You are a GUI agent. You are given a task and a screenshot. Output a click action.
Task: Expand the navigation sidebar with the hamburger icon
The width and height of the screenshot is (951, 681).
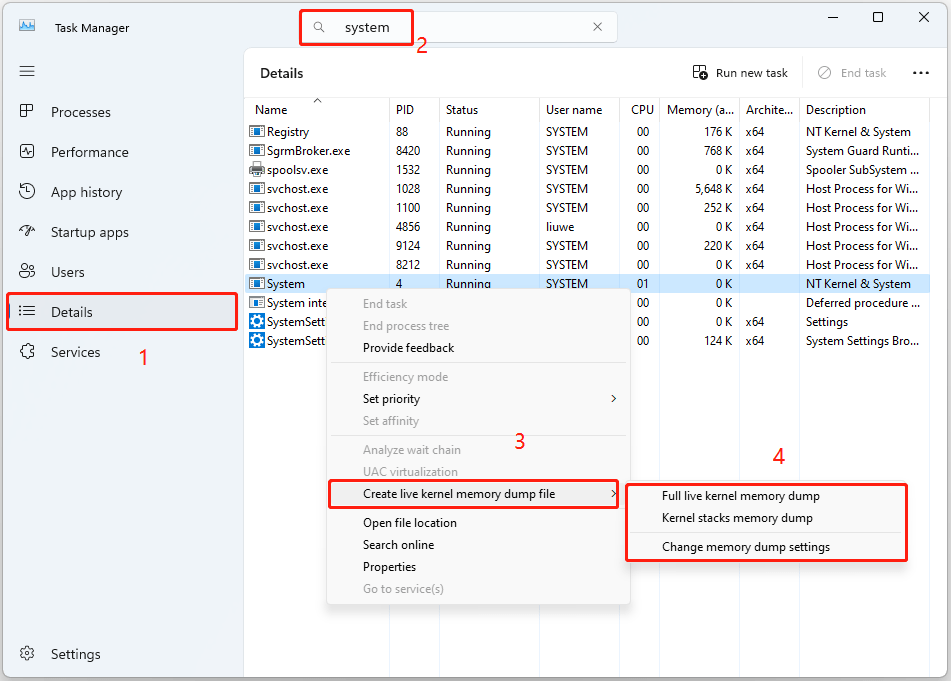[27, 71]
